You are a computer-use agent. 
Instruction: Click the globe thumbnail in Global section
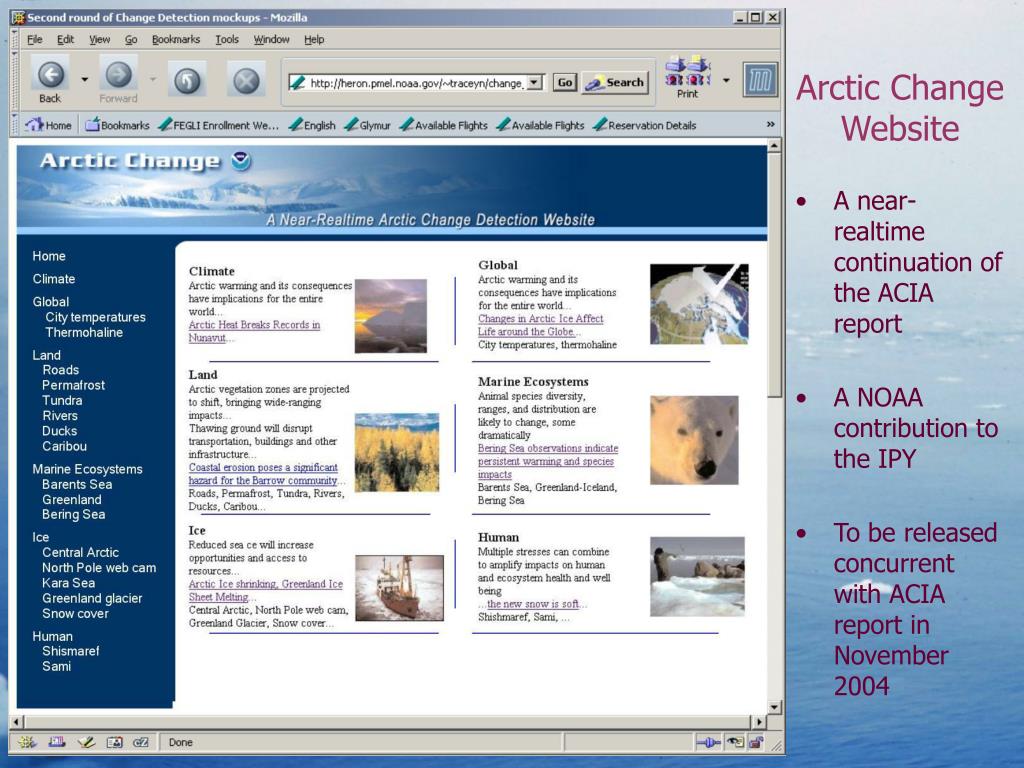pos(699,304)
